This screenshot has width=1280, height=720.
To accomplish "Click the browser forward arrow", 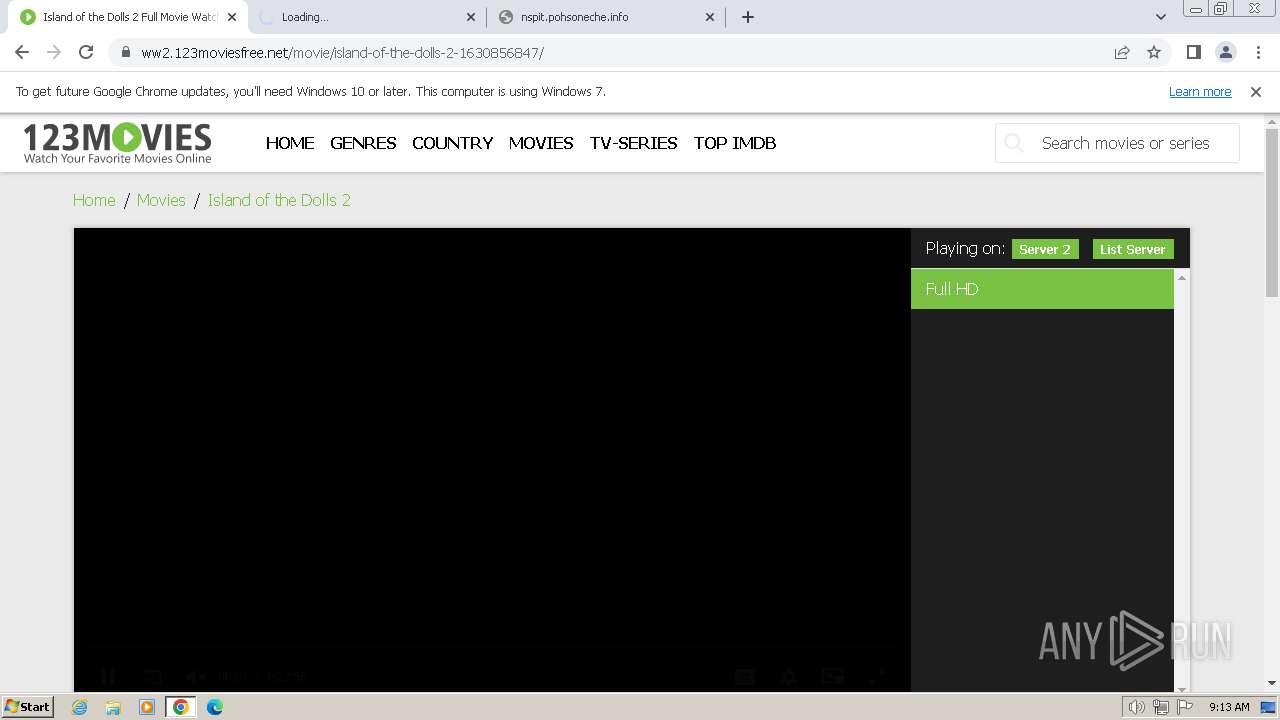I will [x=54, y=52].
